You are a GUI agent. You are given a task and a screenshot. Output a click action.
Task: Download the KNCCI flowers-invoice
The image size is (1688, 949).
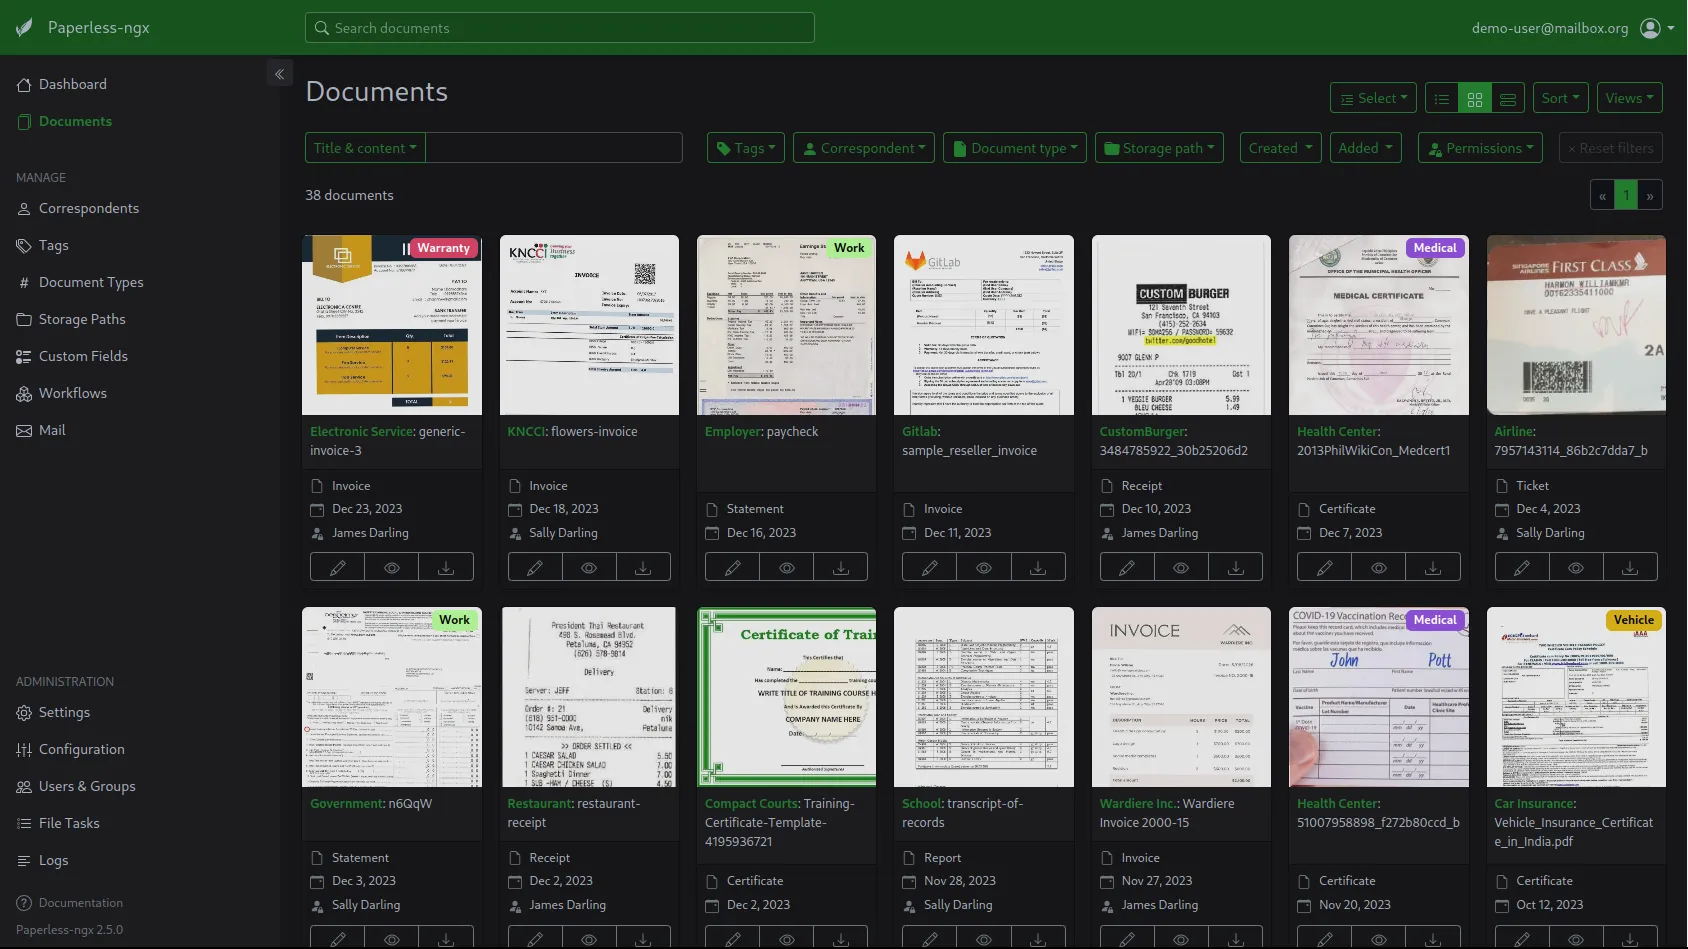pos(643,567)
